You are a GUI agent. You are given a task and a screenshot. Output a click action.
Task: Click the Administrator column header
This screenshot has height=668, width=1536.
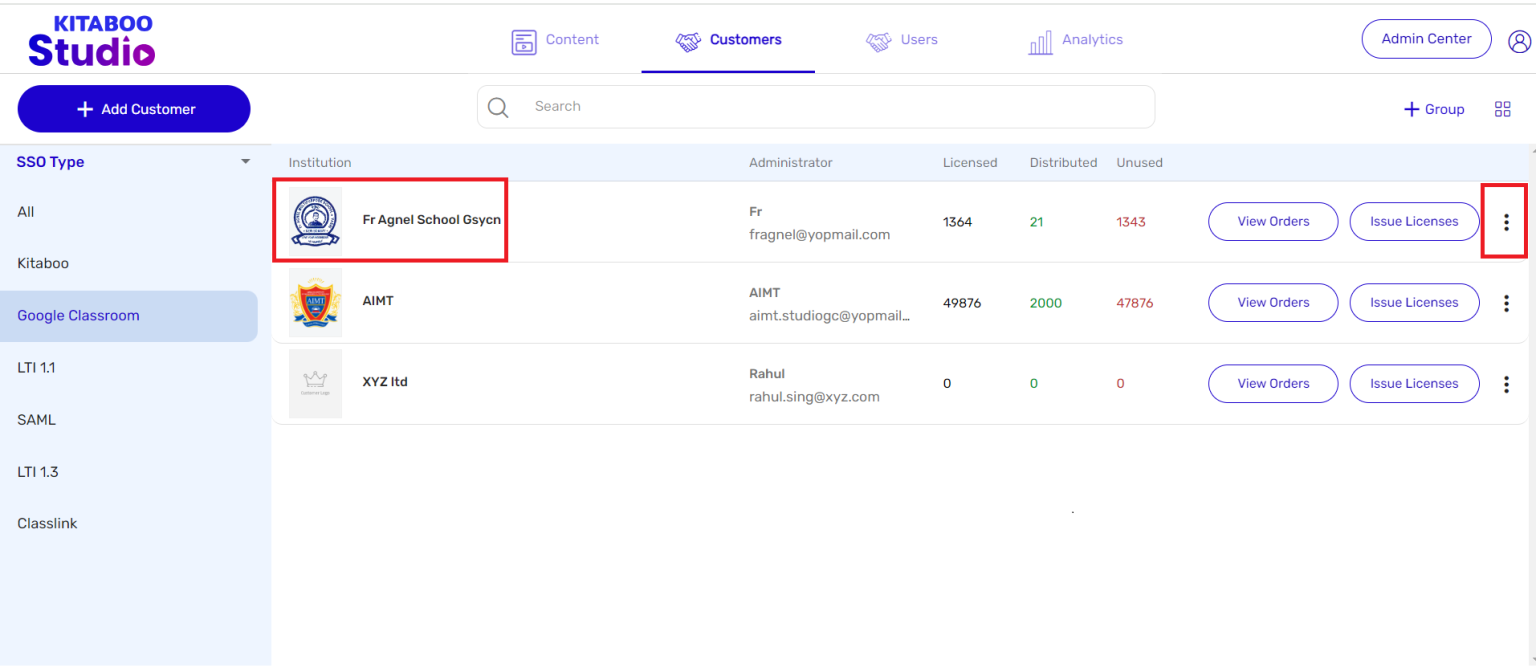[x=790, y=163]
